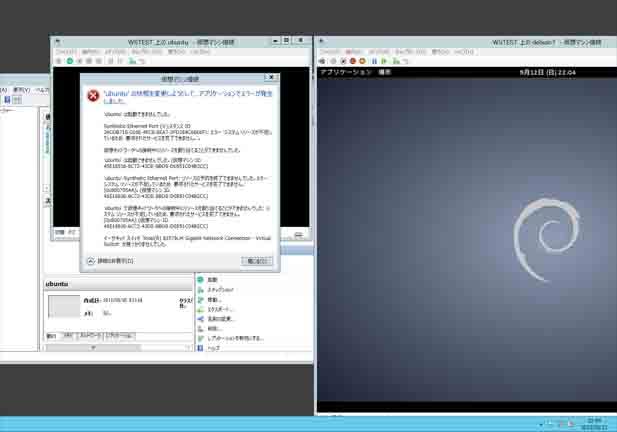Open 表示 menu in ubuntu VM window

[176, 52]
